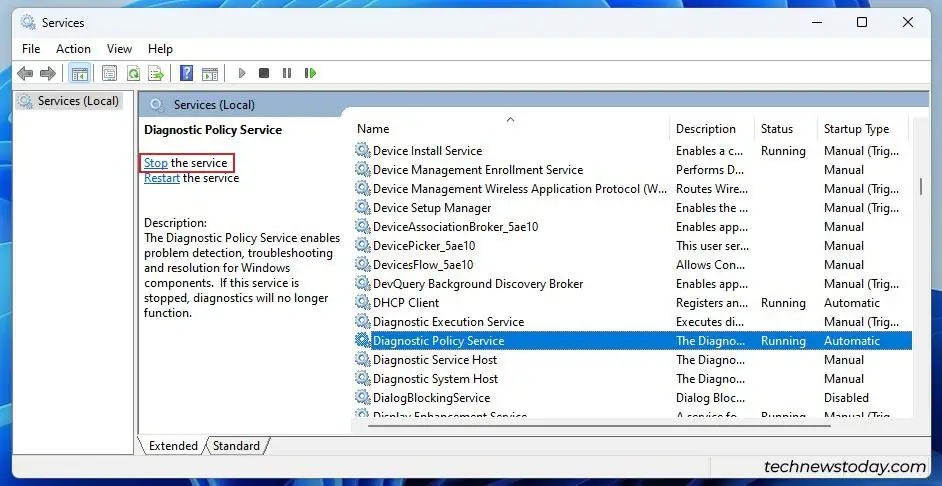942x486 pixels.
Task: Open Help using the question mark icon
Action: [186, 73]
